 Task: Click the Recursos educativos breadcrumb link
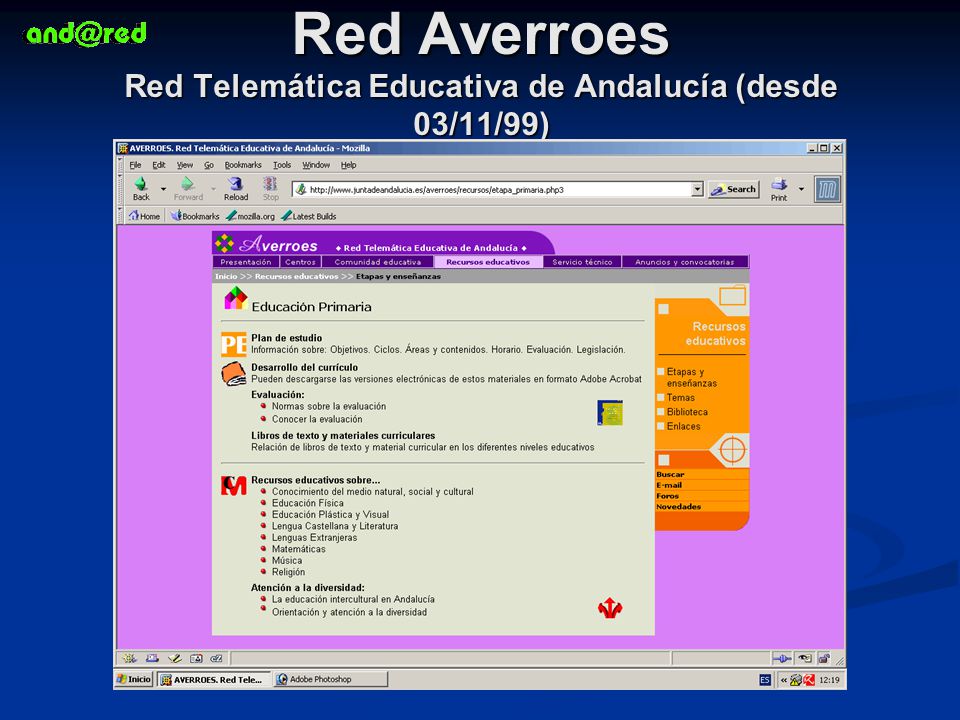pos(296,277)
